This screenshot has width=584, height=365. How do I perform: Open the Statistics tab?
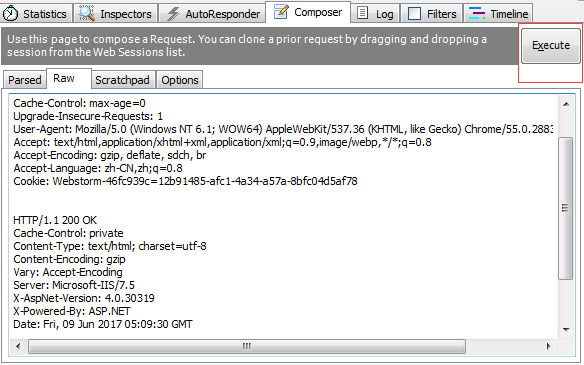tap(36, 14)
